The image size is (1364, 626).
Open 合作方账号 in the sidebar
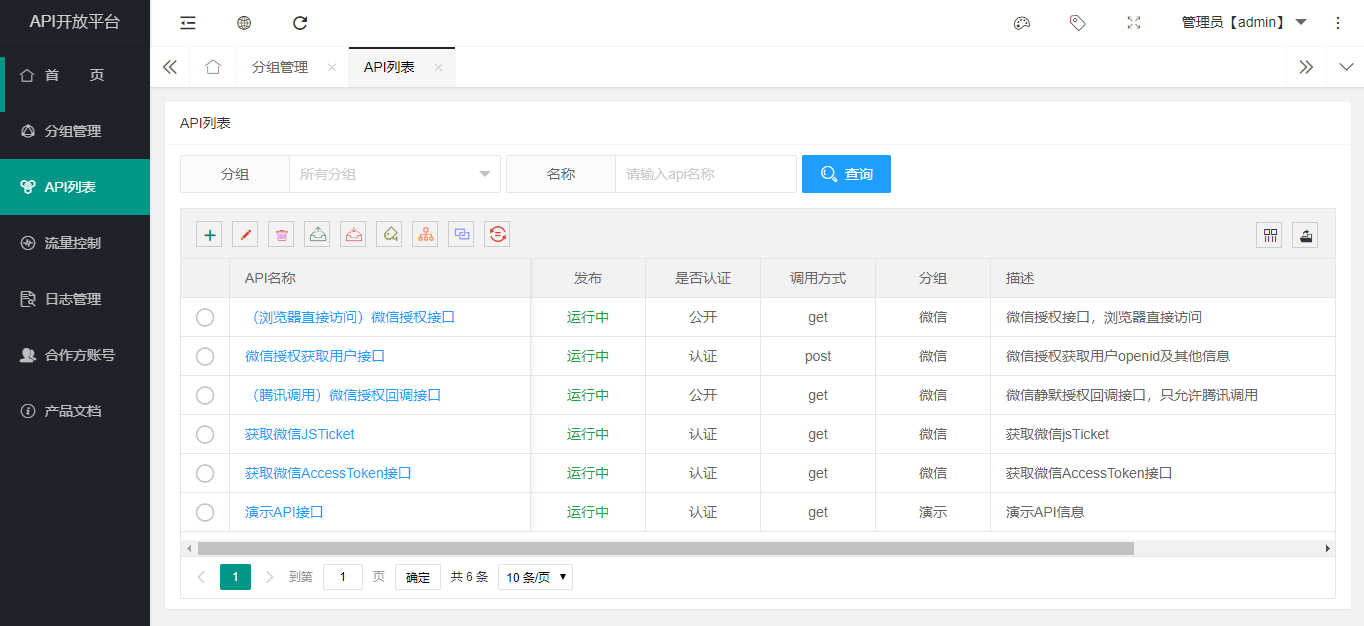pos(75,355)
